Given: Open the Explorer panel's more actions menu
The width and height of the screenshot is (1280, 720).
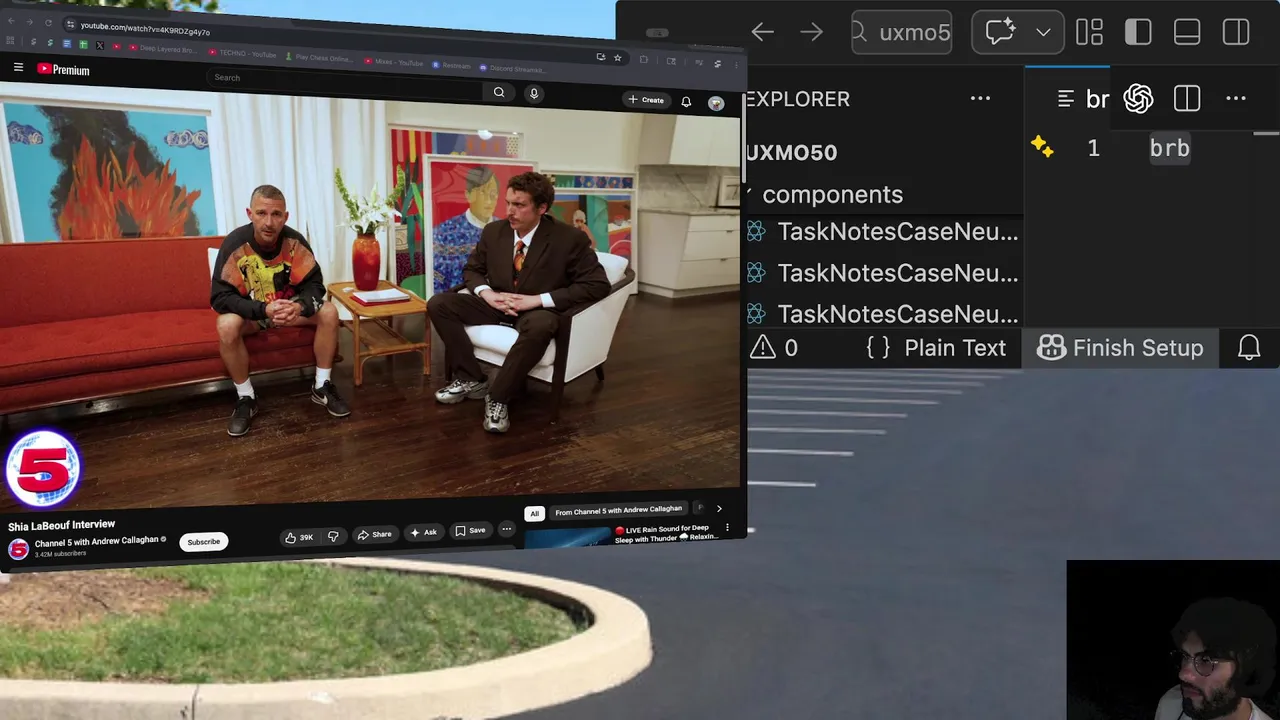Looking at the screenshot, I should pos(980,98).
